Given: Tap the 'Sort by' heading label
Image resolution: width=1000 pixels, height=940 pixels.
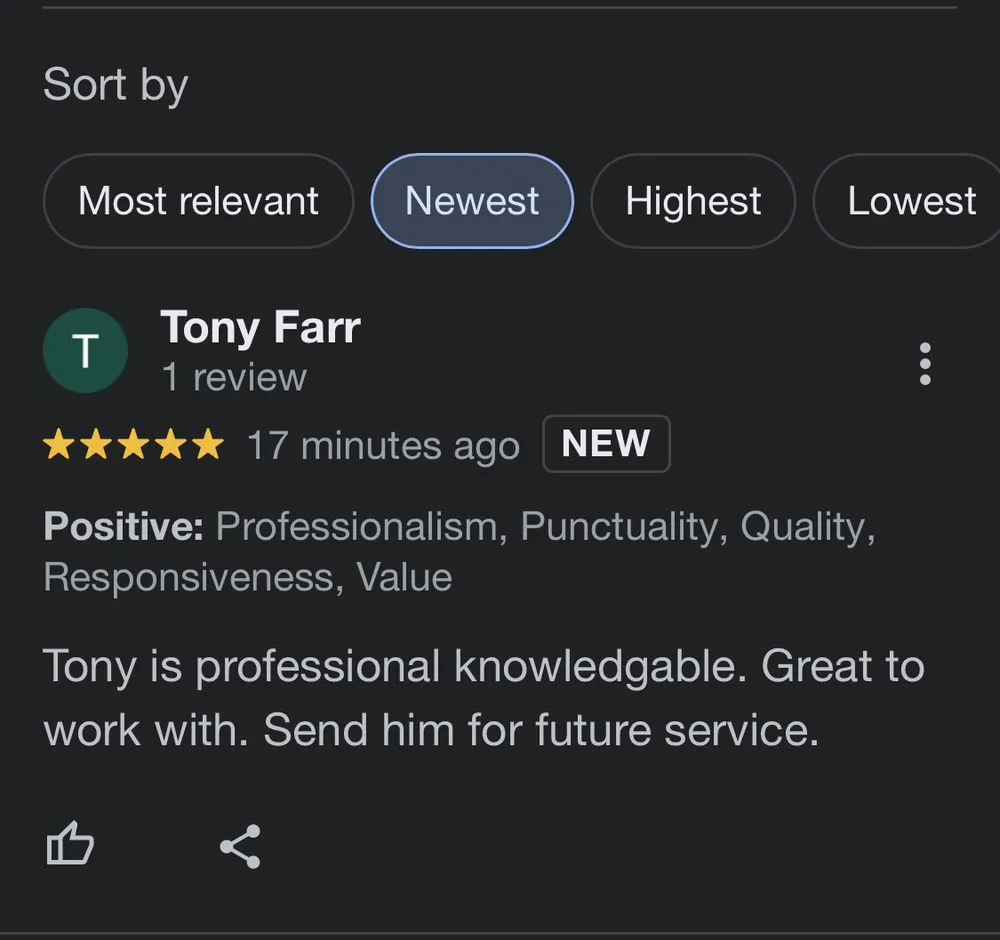Looking at the screenshot, I should click(x=116, y=85).
